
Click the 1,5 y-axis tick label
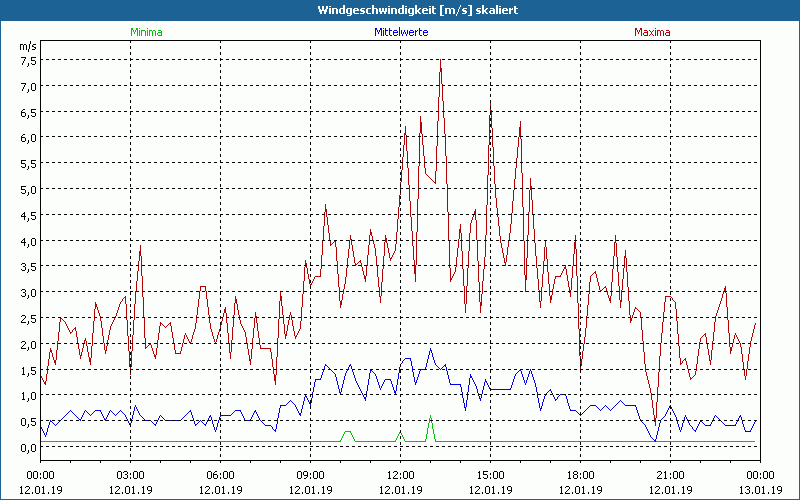pyautogui.click(x=28, y=370)
